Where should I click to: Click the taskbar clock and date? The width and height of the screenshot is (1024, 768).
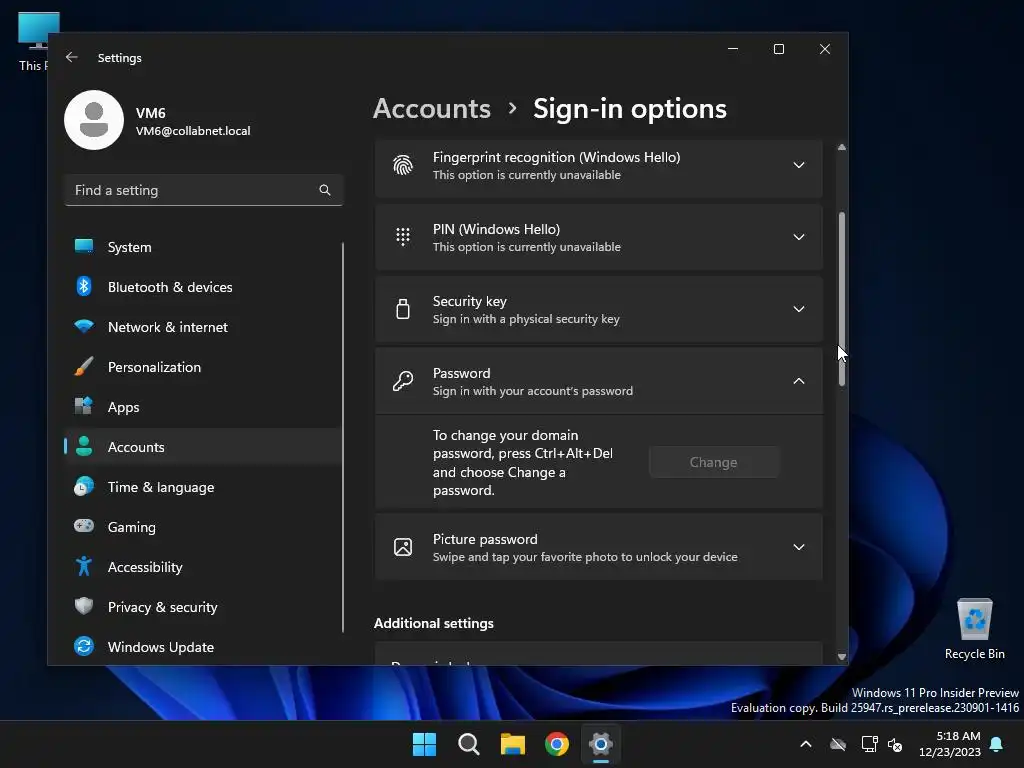[950, 744]
